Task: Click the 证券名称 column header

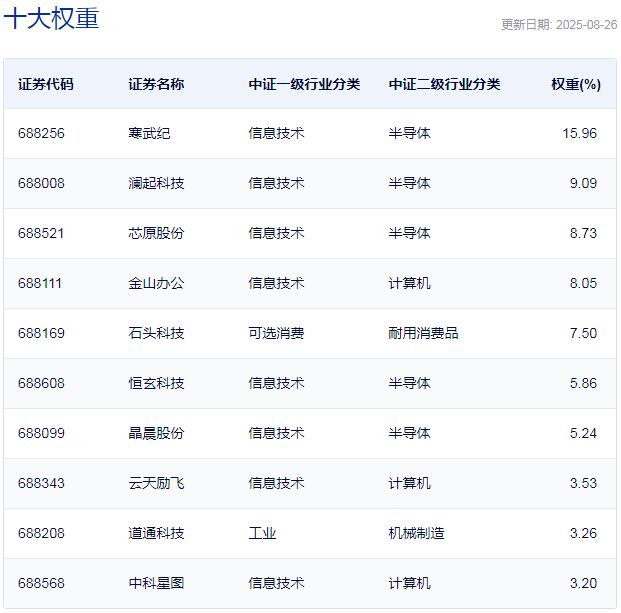Action: pos(156,84)
